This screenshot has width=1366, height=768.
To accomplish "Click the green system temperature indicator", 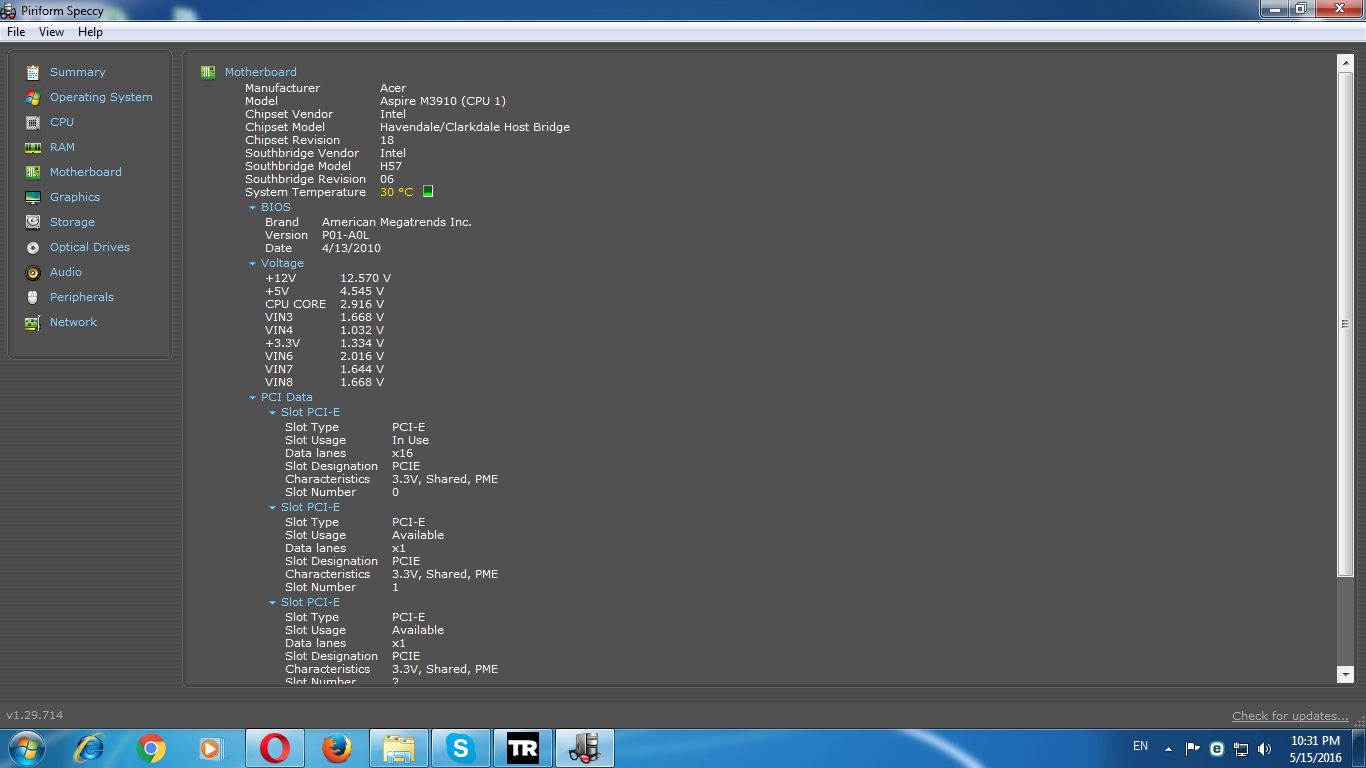I will (428, 191).
